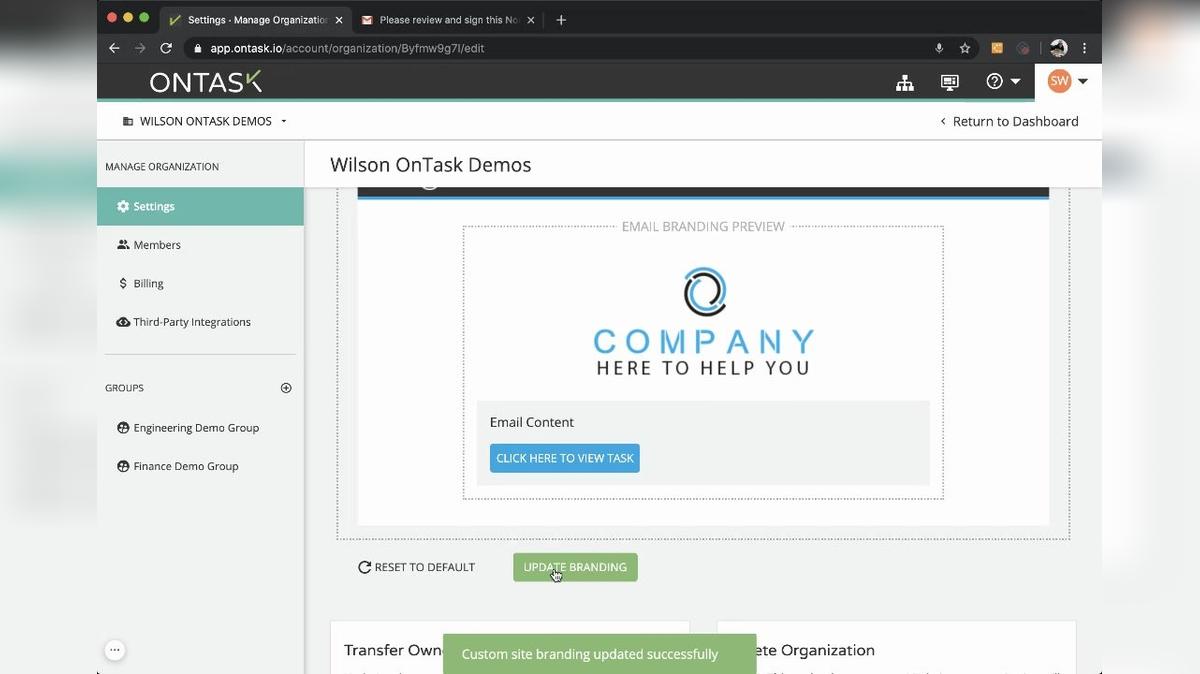Screen dimensions: 1200x674
Task: Open the SW user avatar menu
Action: [1068, 82]
